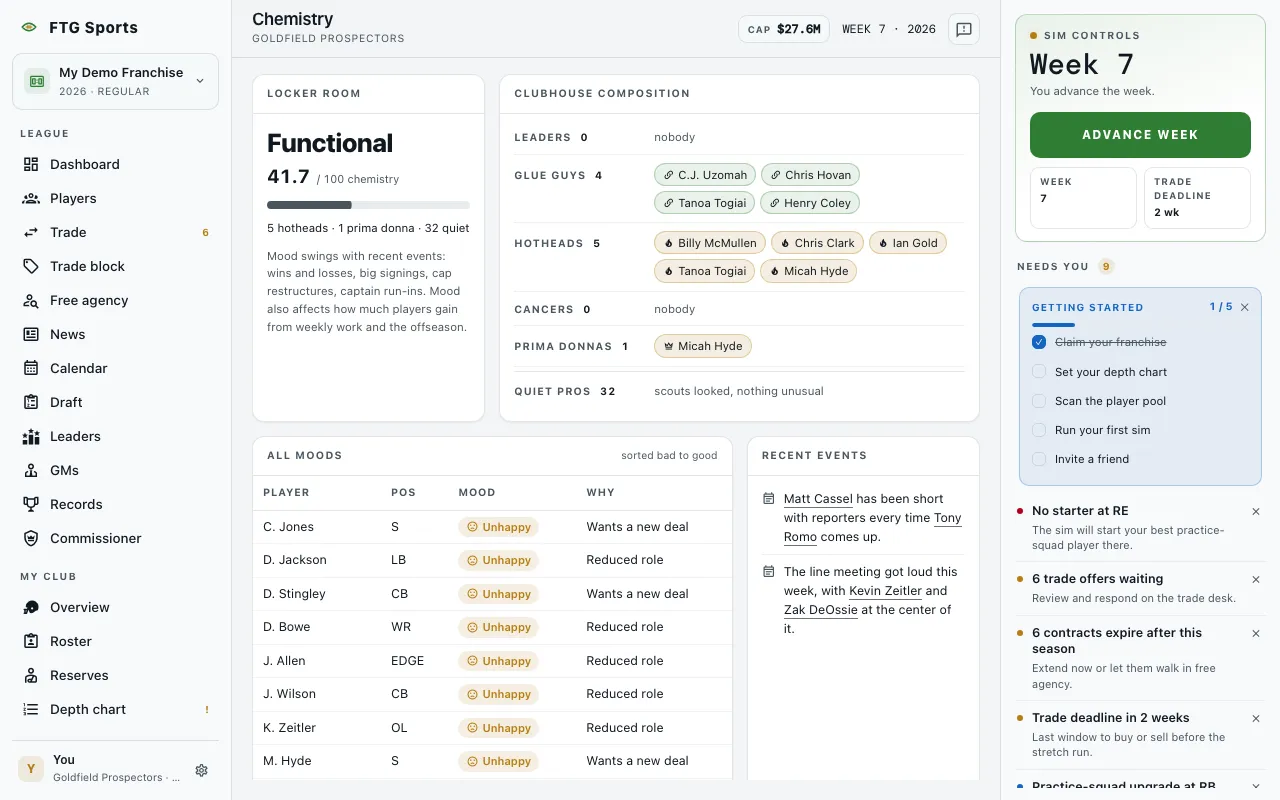Click the Advance Week button
Screen dimensions: 1280x800
tap(1140, 135)
